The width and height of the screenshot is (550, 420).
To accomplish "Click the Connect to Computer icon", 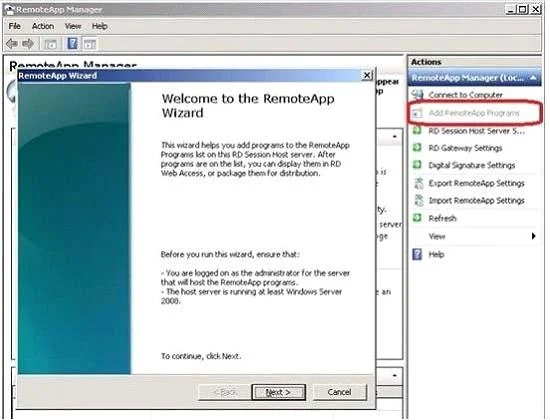I will click(x=417, y=94).
